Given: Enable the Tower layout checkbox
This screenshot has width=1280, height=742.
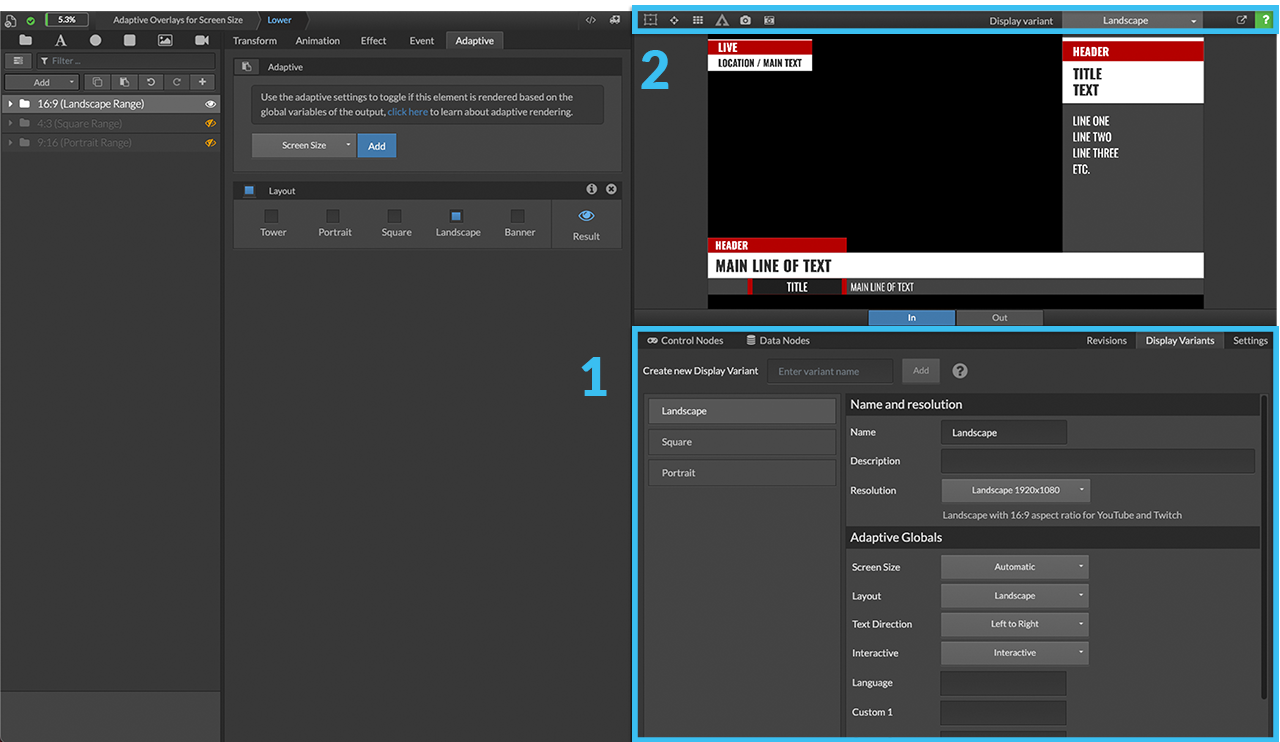Looking at the screenshot, I should click(271, 216).
